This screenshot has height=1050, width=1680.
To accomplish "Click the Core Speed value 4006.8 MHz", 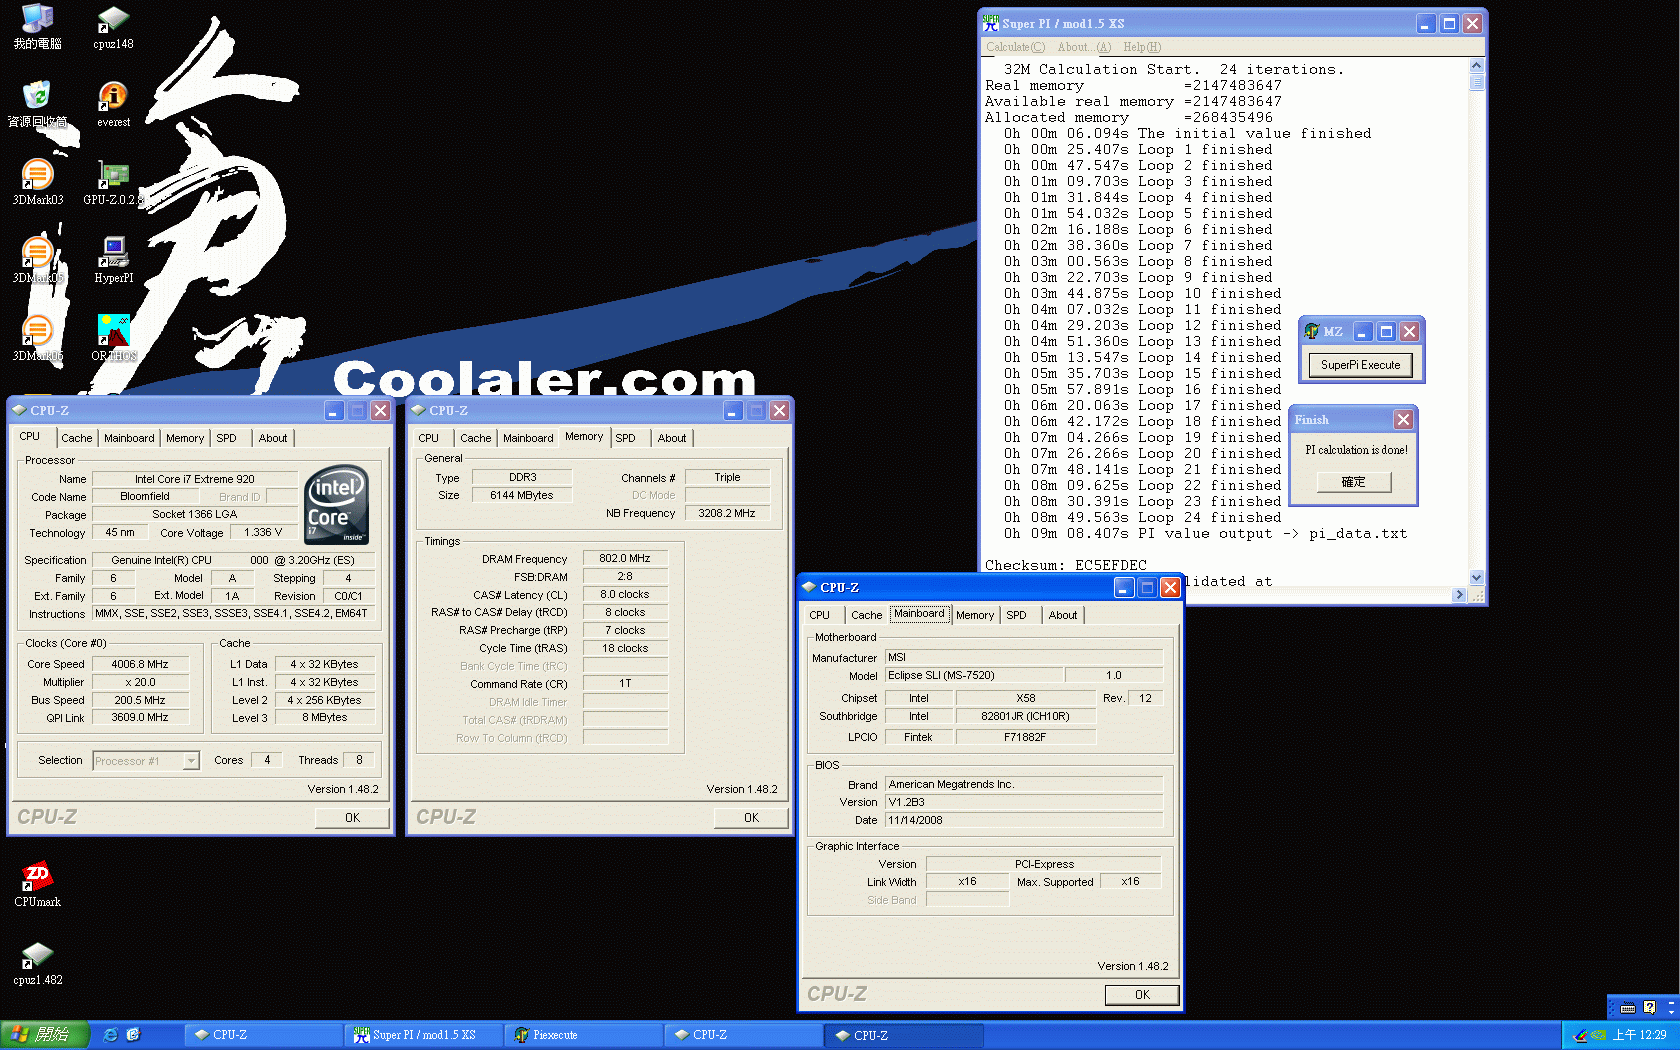I will (x=140, y=664).
